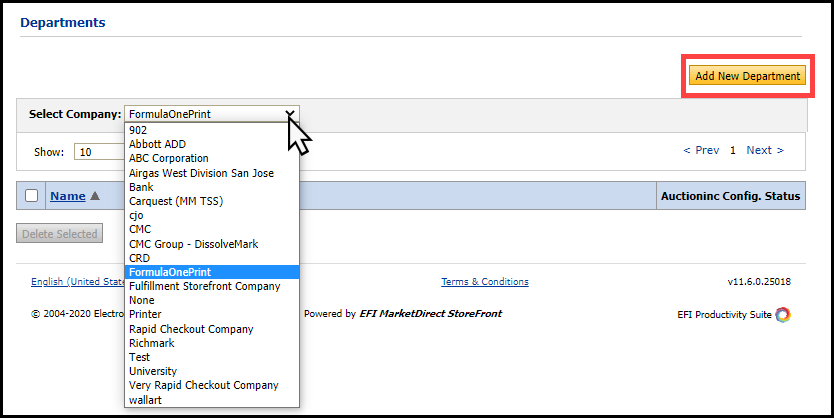Choose ABC Corporation from company list
The image size is (834, 418).
pyautogui.click(x=168, y=158)
